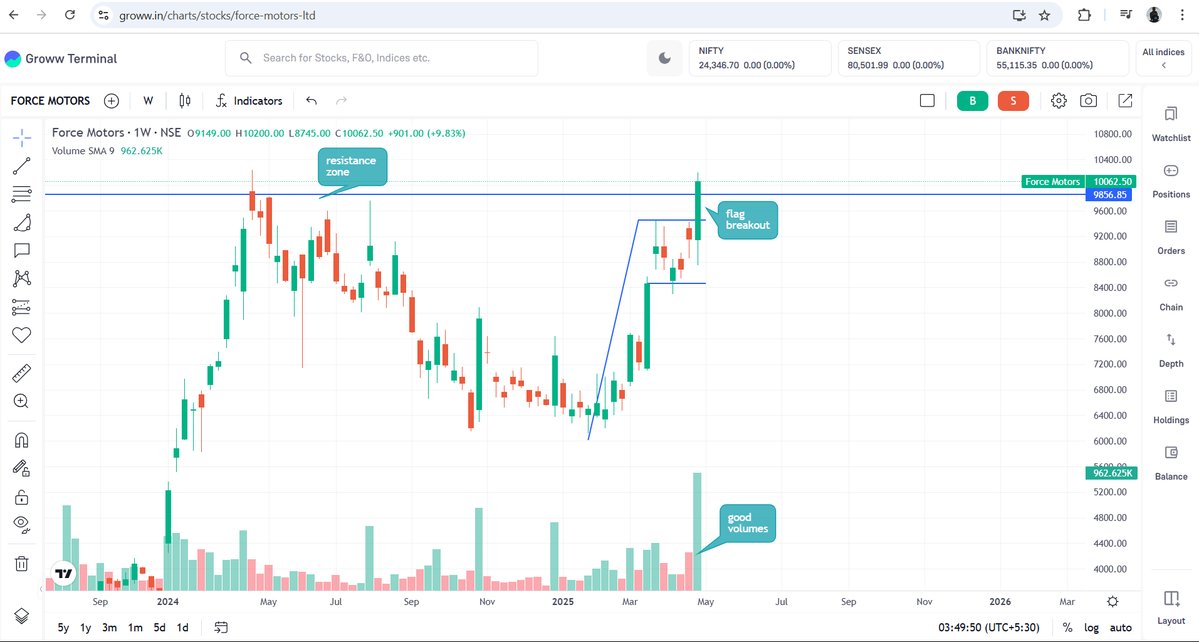Toggle lock all drawing tools

(21, 498)
